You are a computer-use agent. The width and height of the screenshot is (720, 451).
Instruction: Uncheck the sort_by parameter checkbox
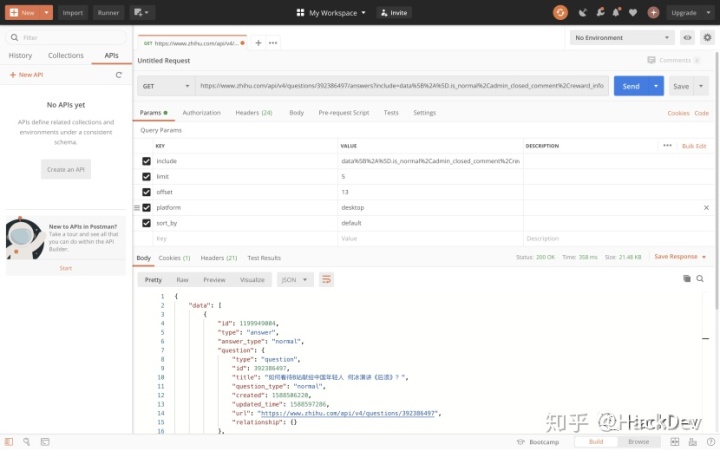pos(146,223)
